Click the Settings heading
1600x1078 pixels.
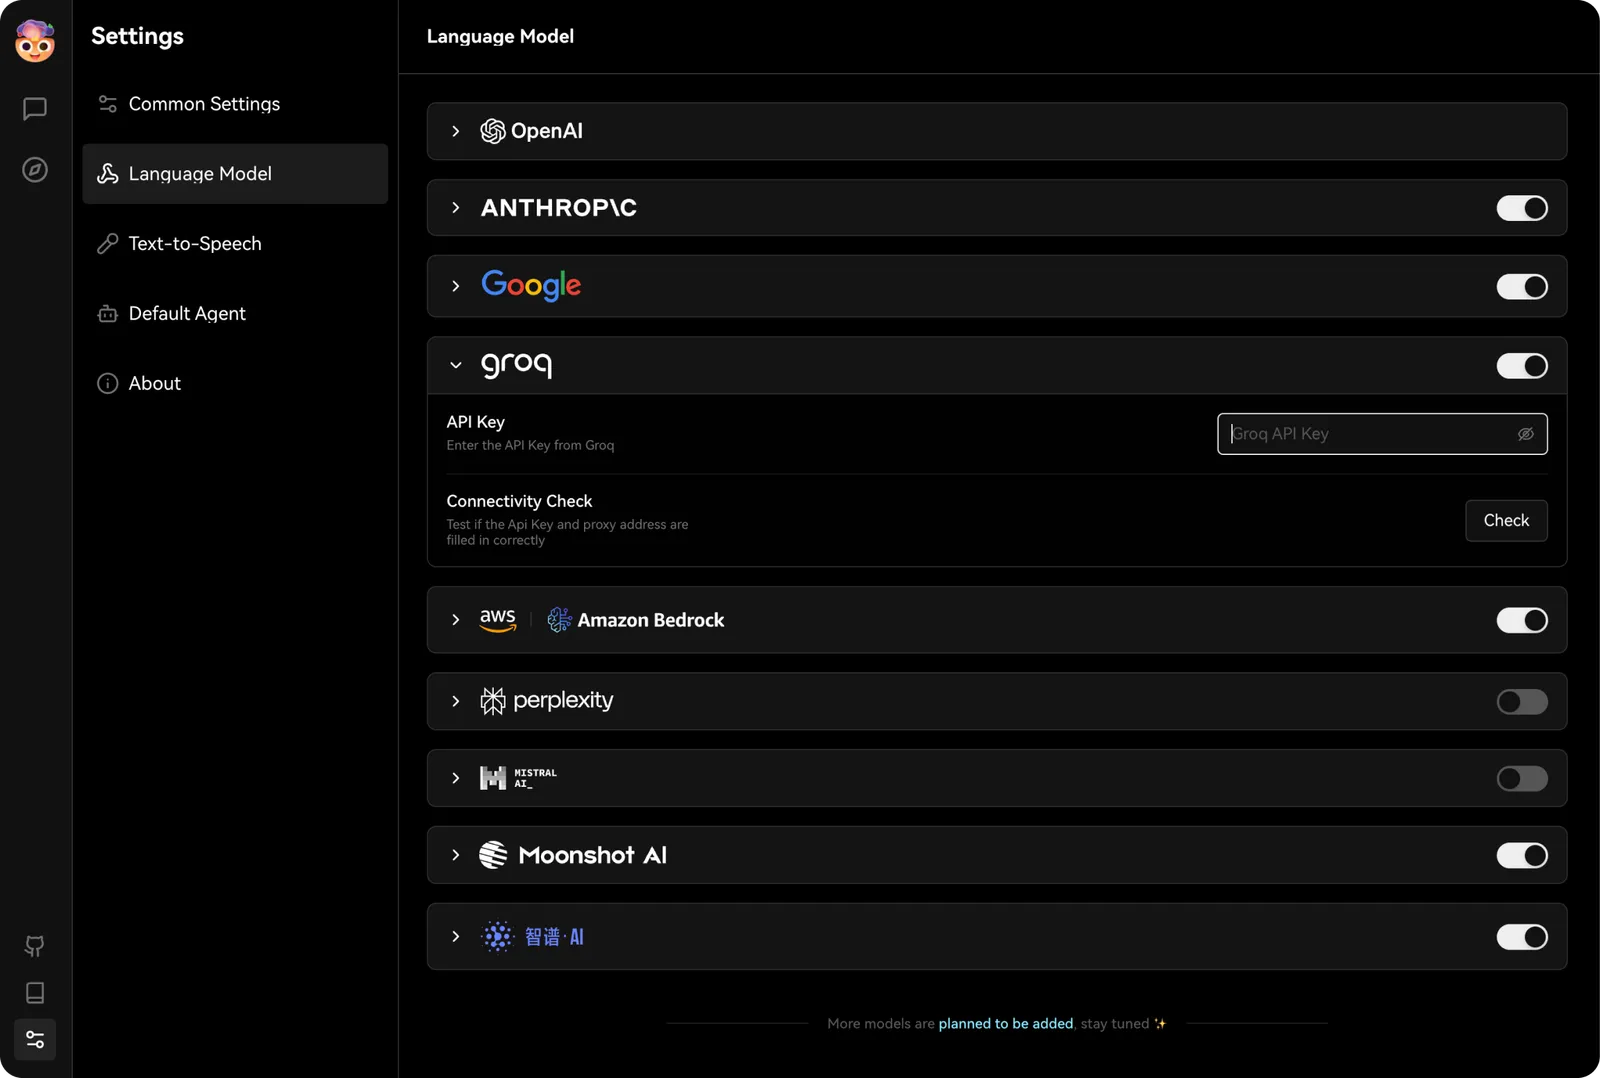click(137, 36)
